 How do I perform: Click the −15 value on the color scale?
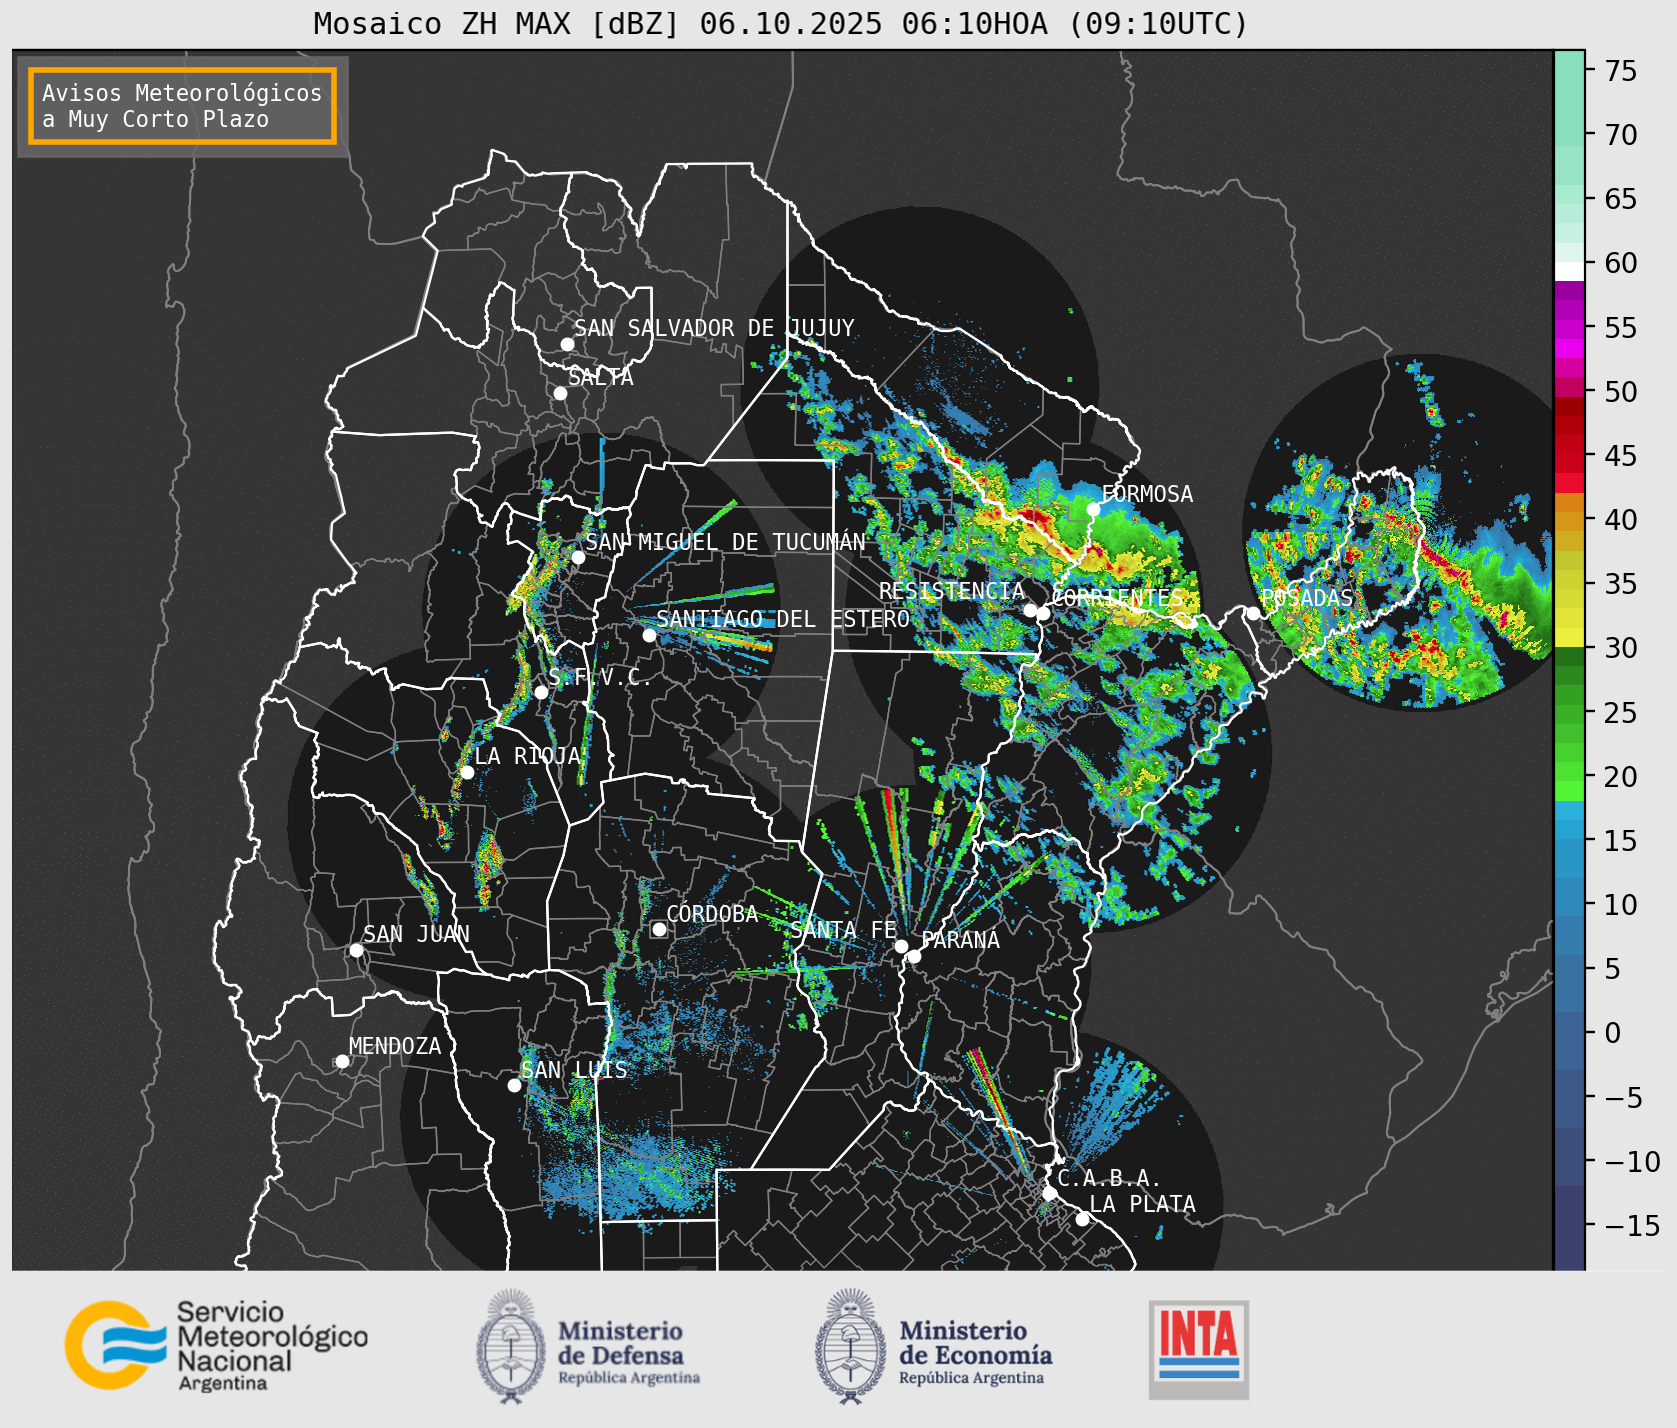[x=1632, y=1225]
